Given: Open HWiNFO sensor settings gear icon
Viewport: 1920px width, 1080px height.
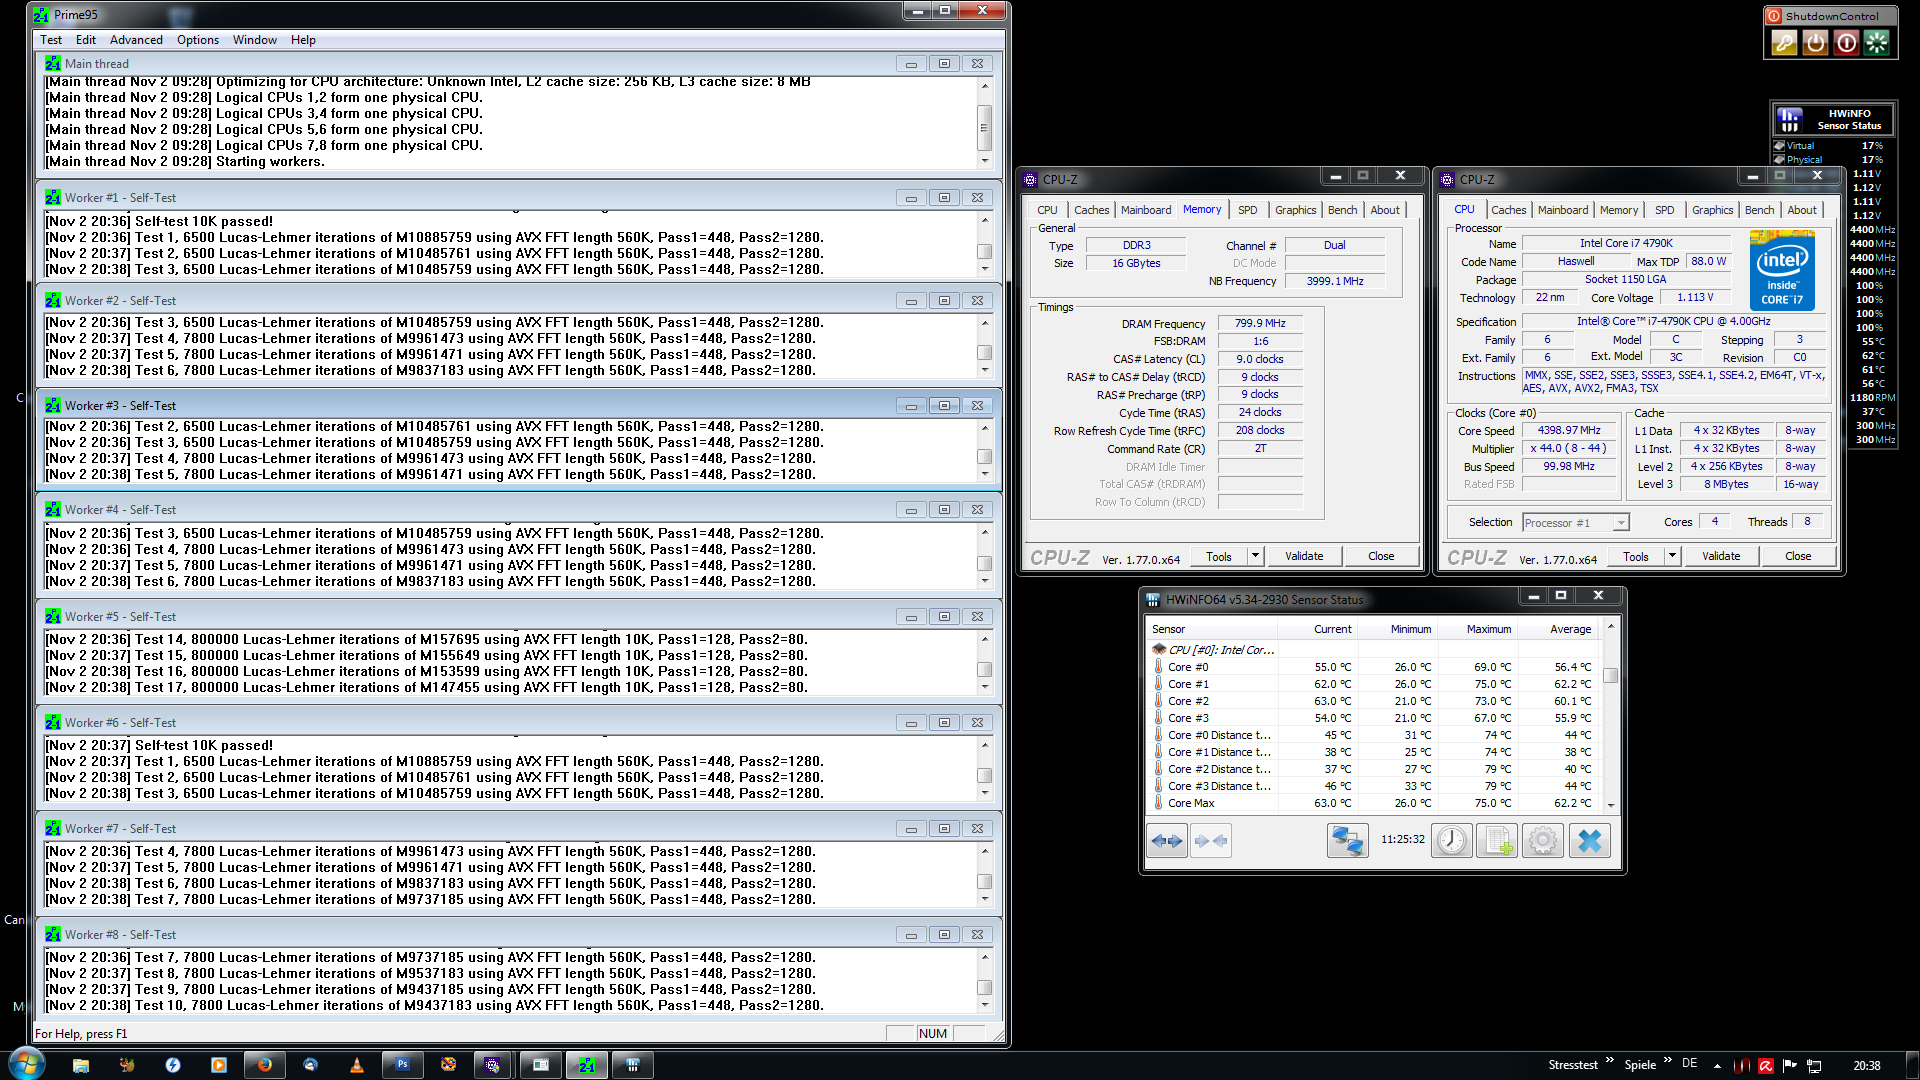Looking at the screenshot, I should (x=1542, y=841).
